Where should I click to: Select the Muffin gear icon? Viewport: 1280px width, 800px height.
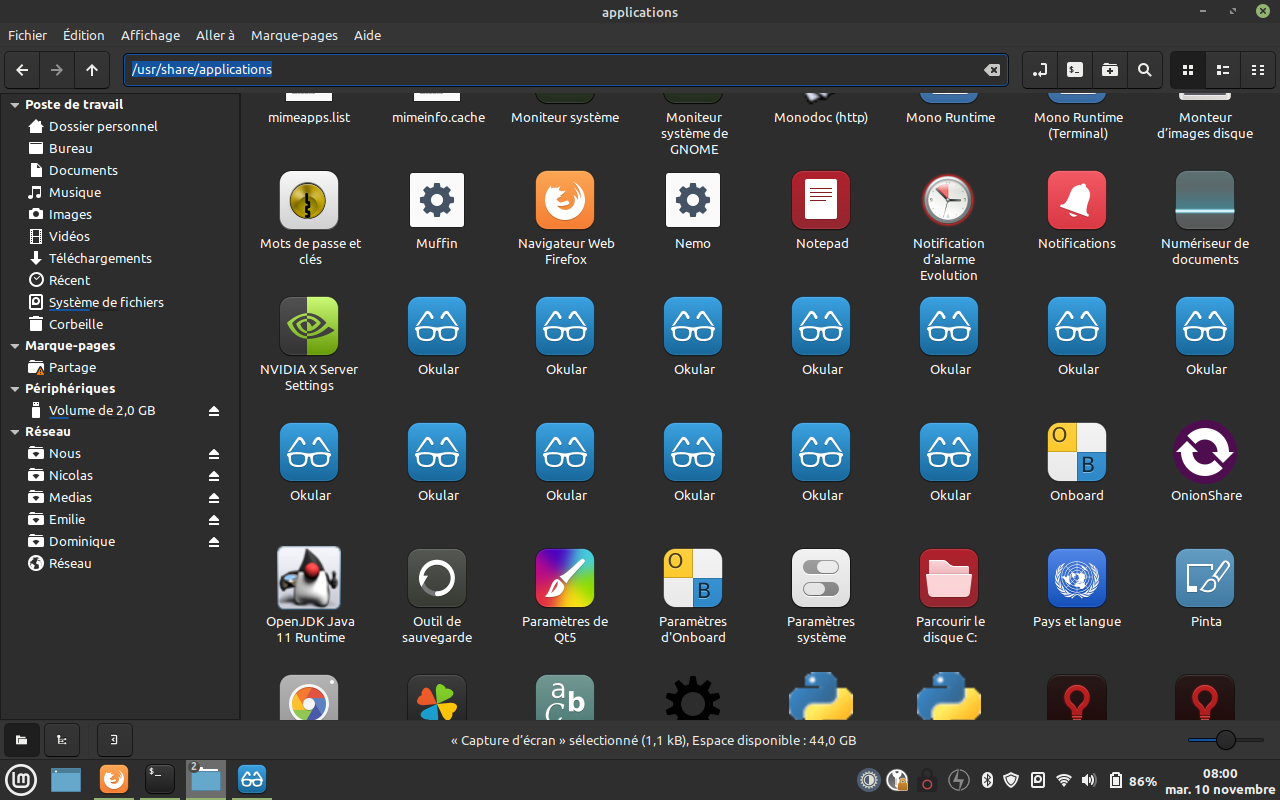pos(437,200)
